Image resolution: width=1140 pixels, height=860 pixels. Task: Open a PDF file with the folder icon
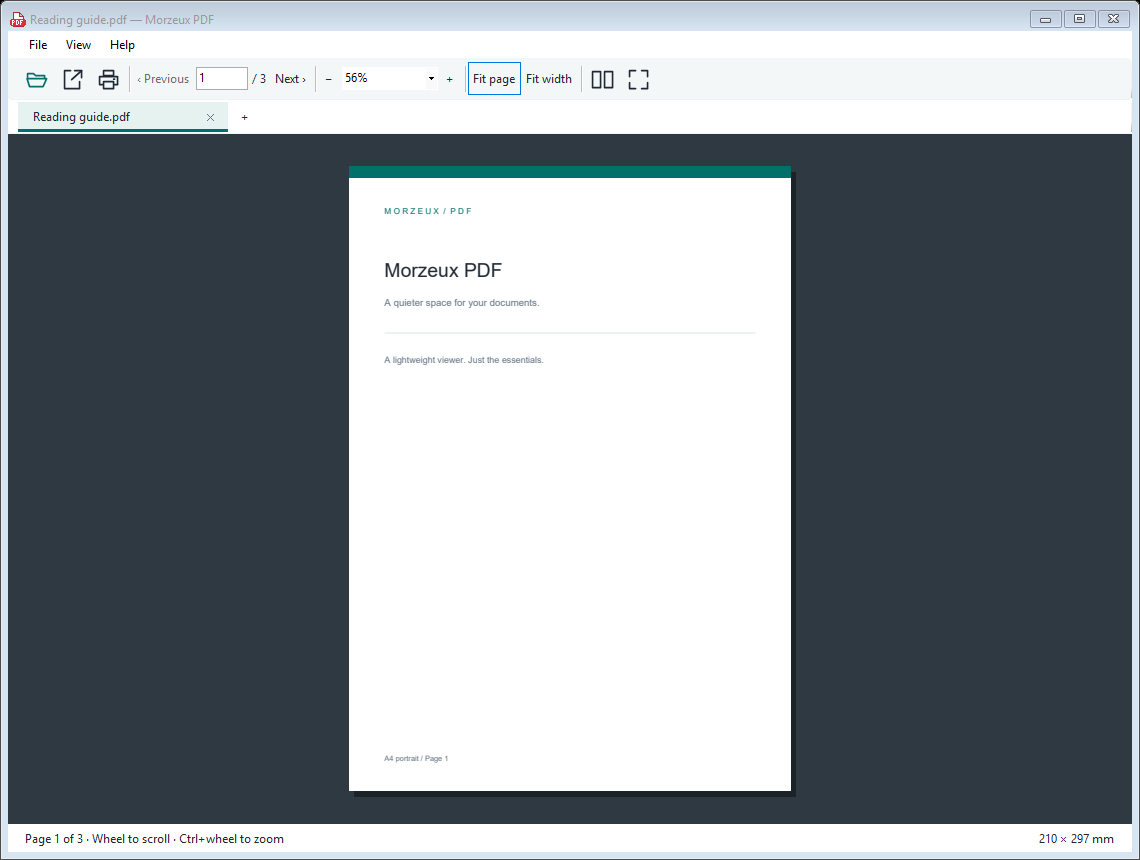pos(36,79)
